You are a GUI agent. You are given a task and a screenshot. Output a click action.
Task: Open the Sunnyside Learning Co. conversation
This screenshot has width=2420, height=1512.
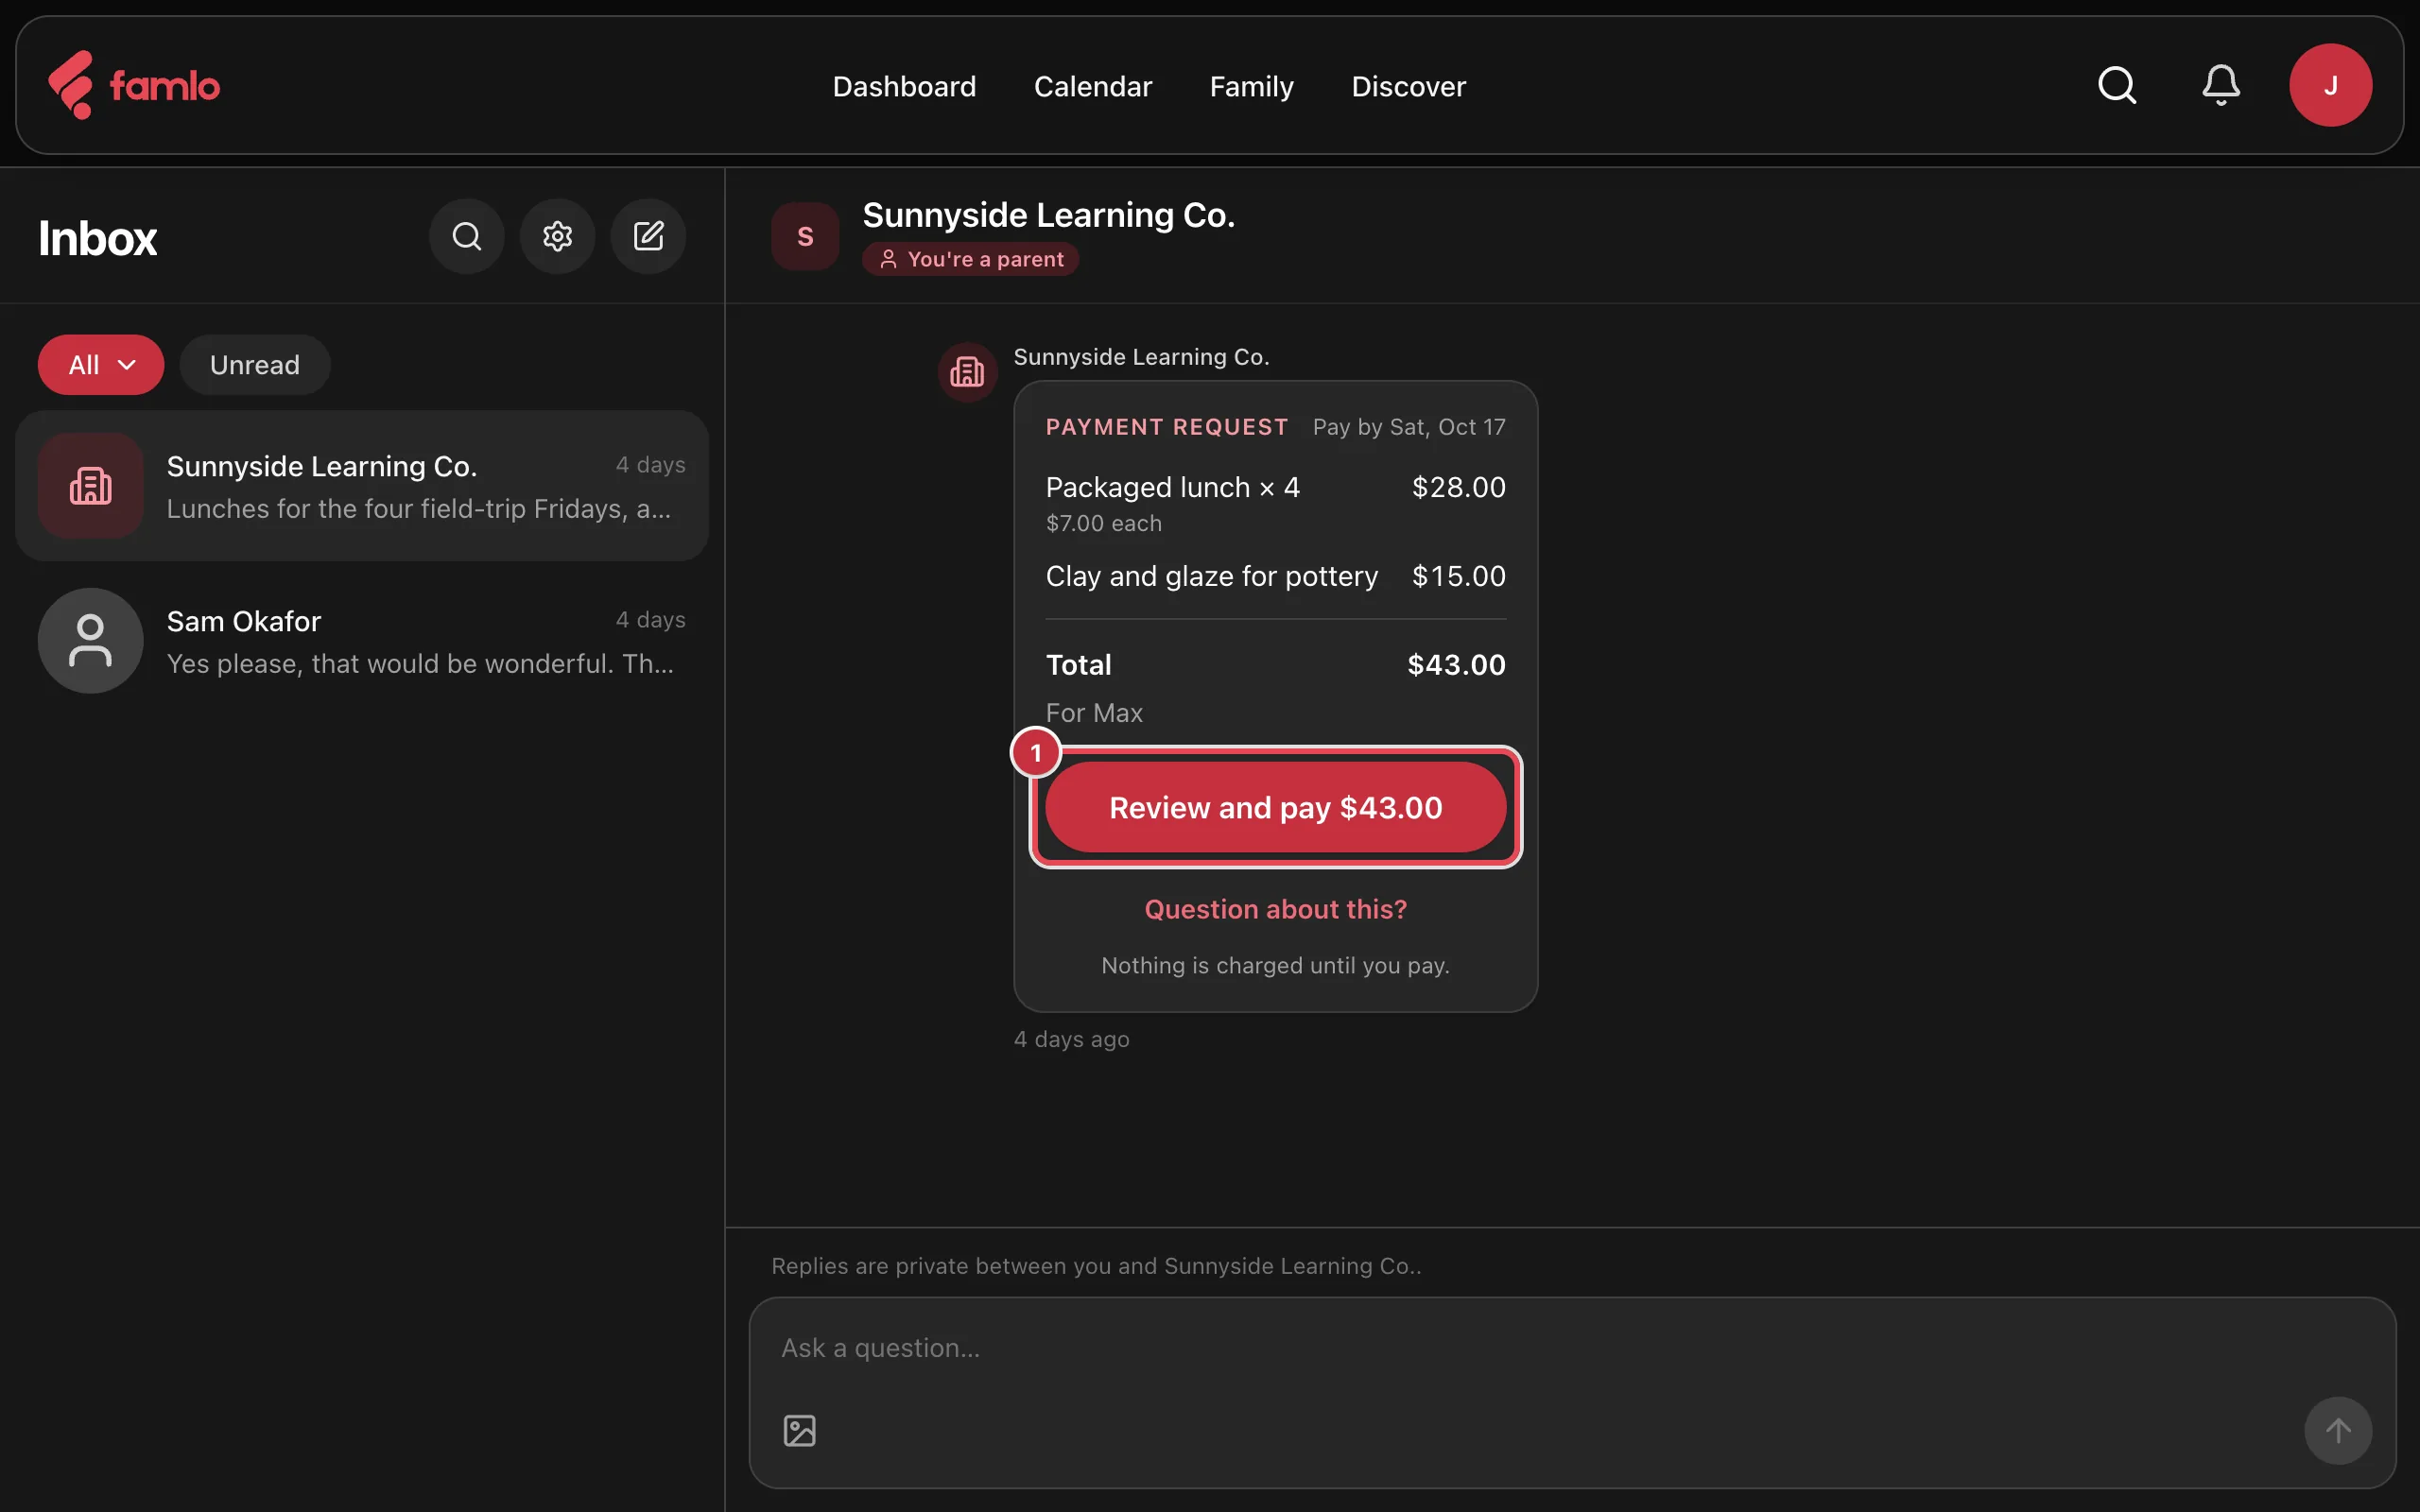[x=362, y=486]
